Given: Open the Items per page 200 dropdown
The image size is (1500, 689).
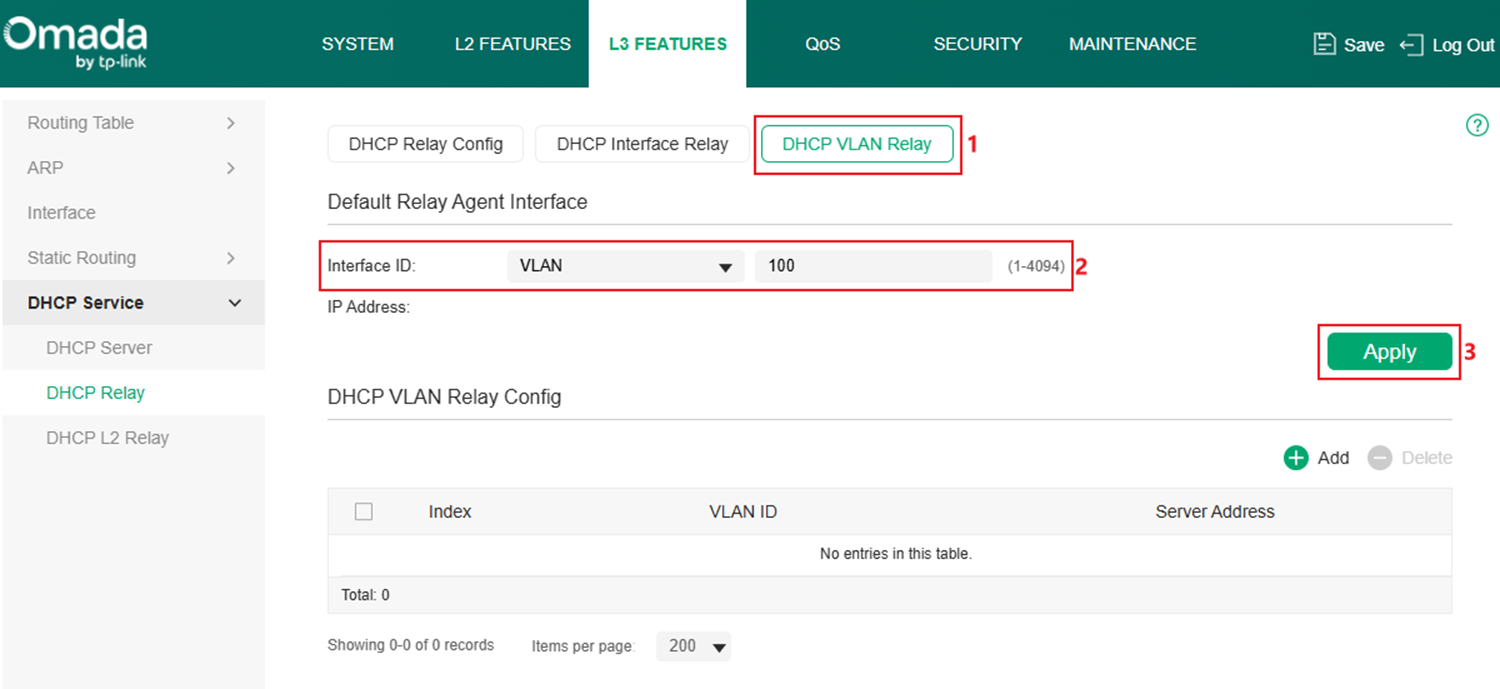Looking at the screenshot, I should pyautogui.click(x=694, y=646).
